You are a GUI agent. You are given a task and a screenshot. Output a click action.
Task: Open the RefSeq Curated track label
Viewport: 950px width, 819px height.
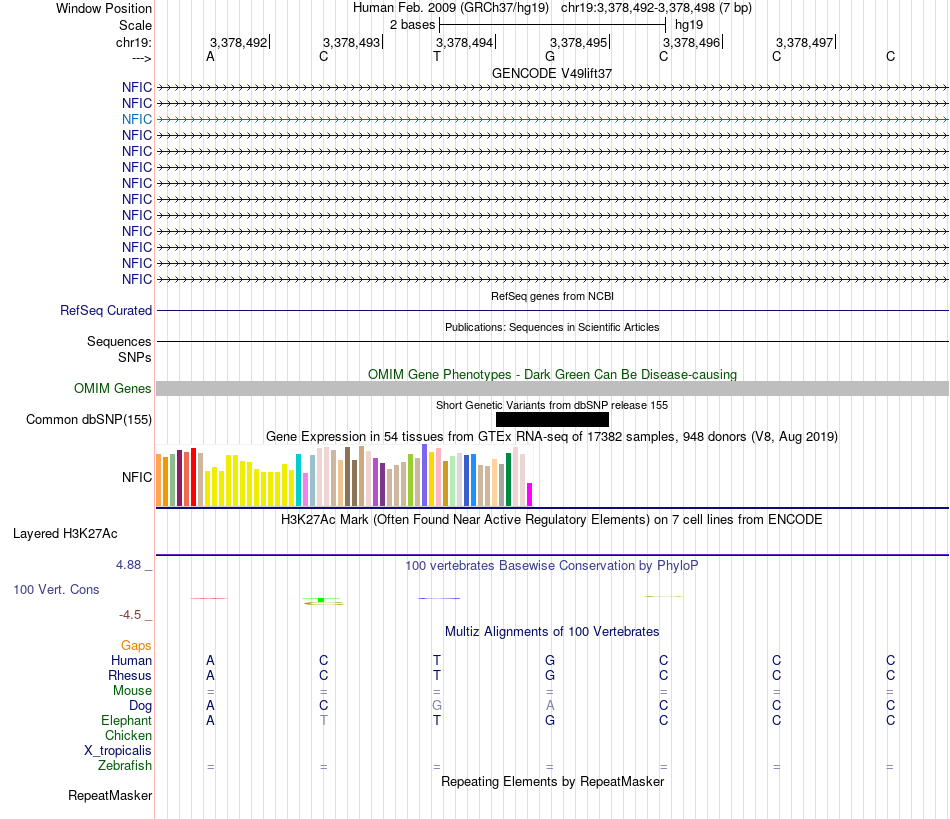[x=105, y=310]
